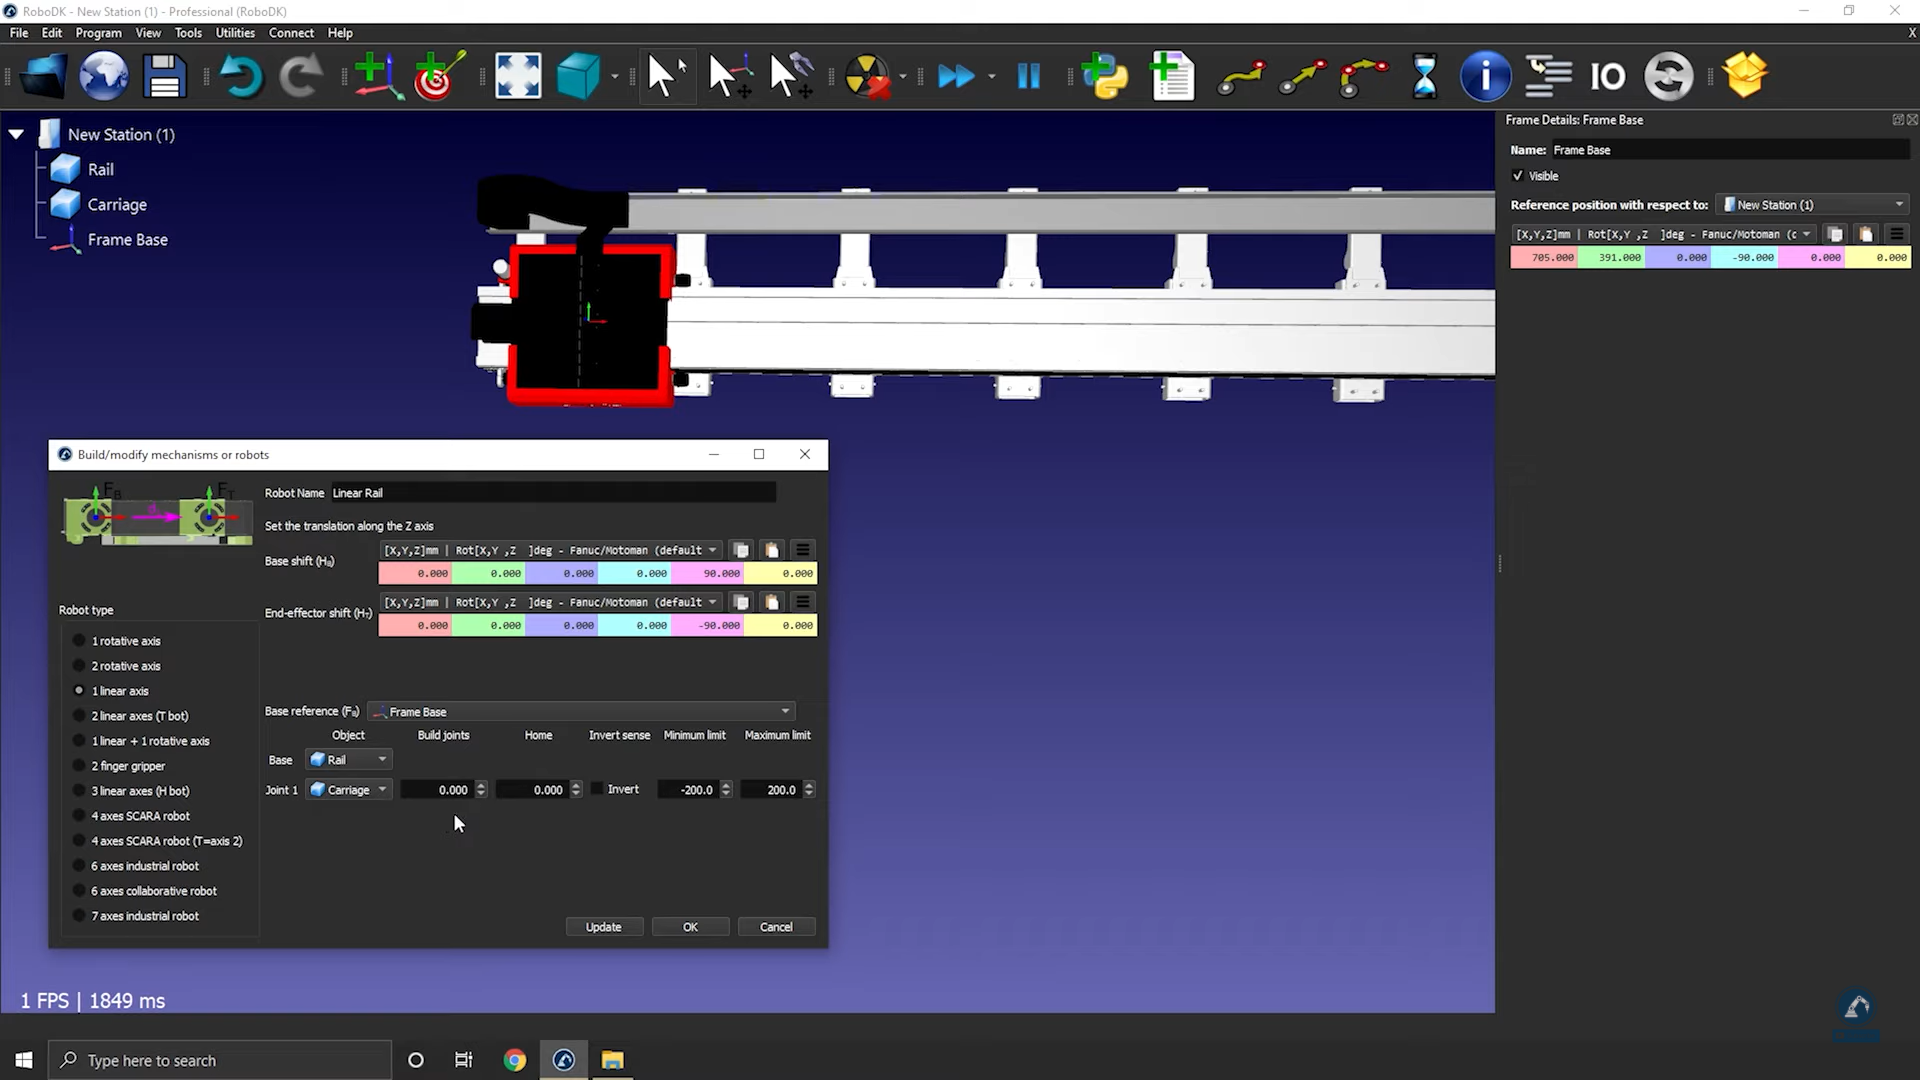Toggle the Visible checkbox for Frame Base
The image size is (1920, 1080).
[1518, 176]
